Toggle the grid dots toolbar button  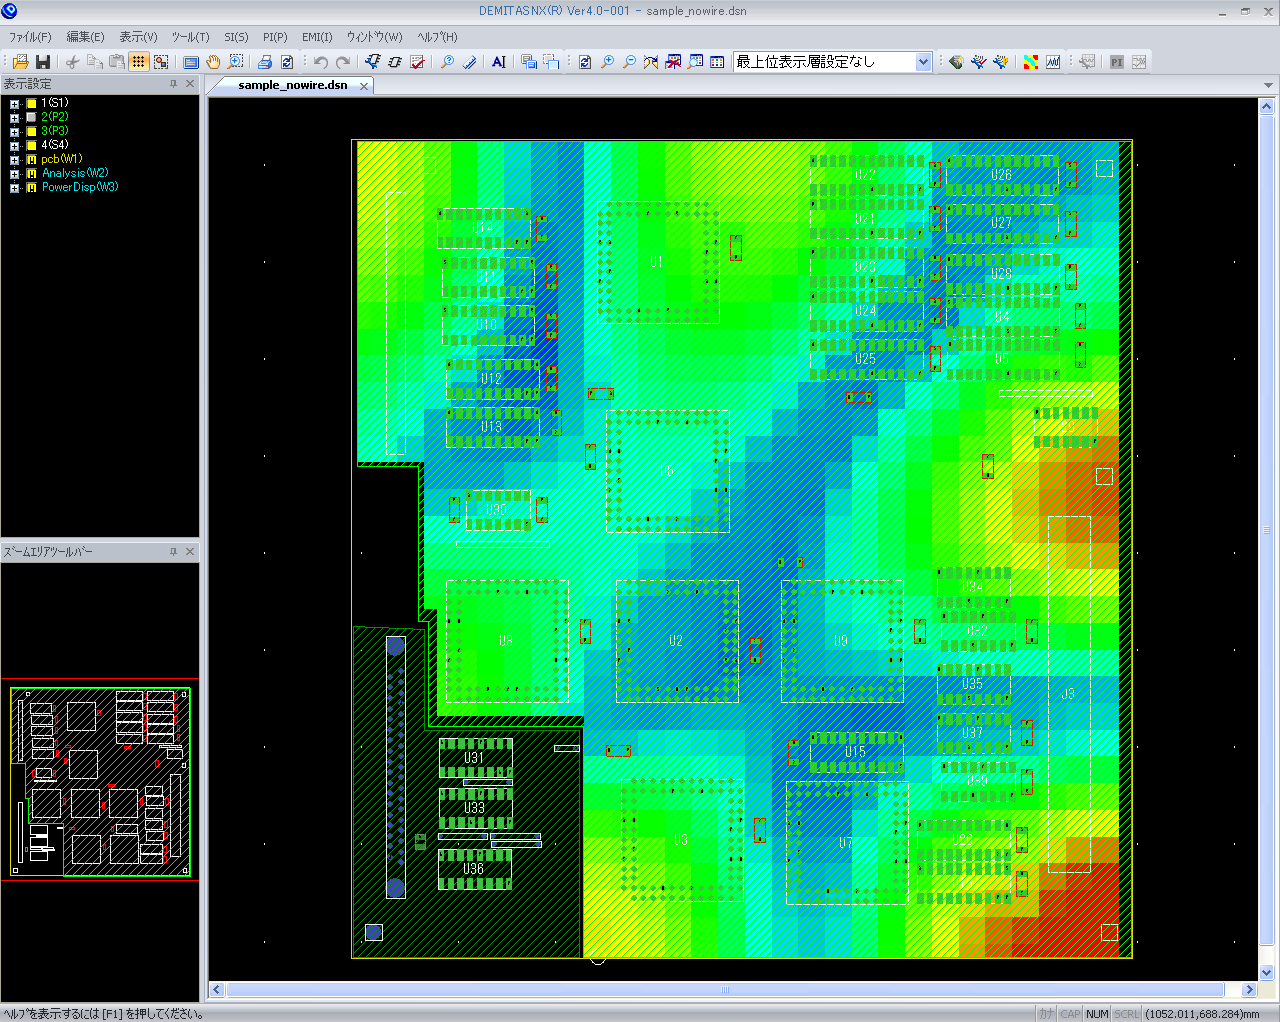tap(139, 62)
